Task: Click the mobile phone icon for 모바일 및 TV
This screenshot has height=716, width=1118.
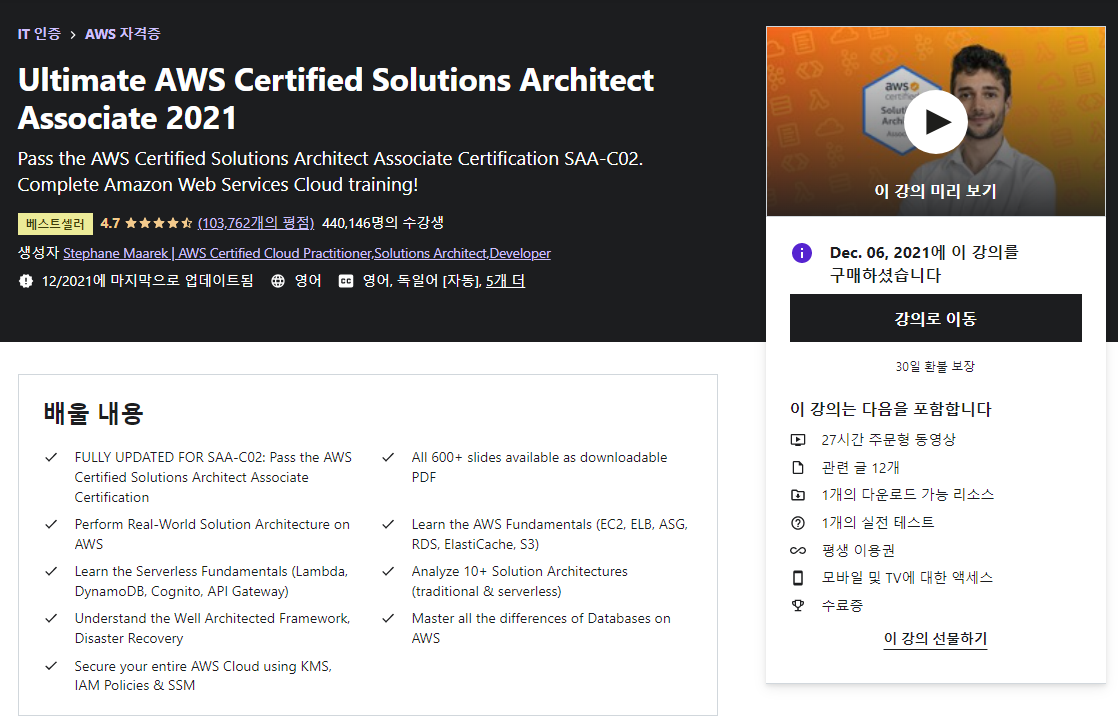Action: [x=798, y=578]
